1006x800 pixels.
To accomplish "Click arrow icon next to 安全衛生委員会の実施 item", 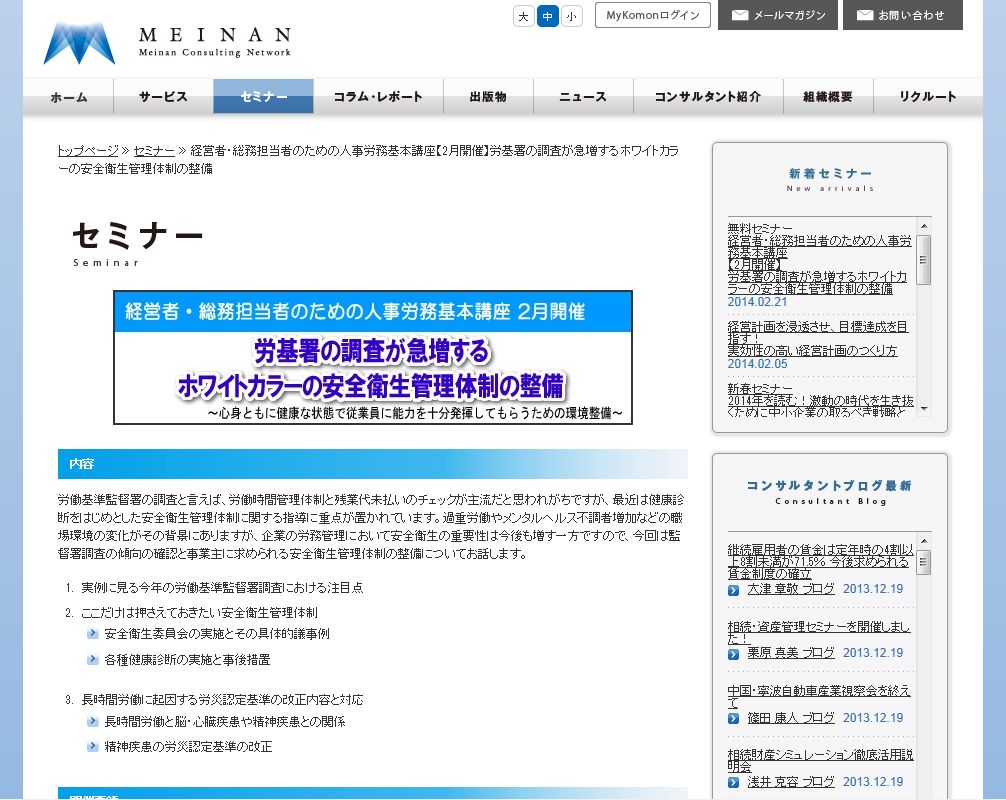I will (92, 633).
